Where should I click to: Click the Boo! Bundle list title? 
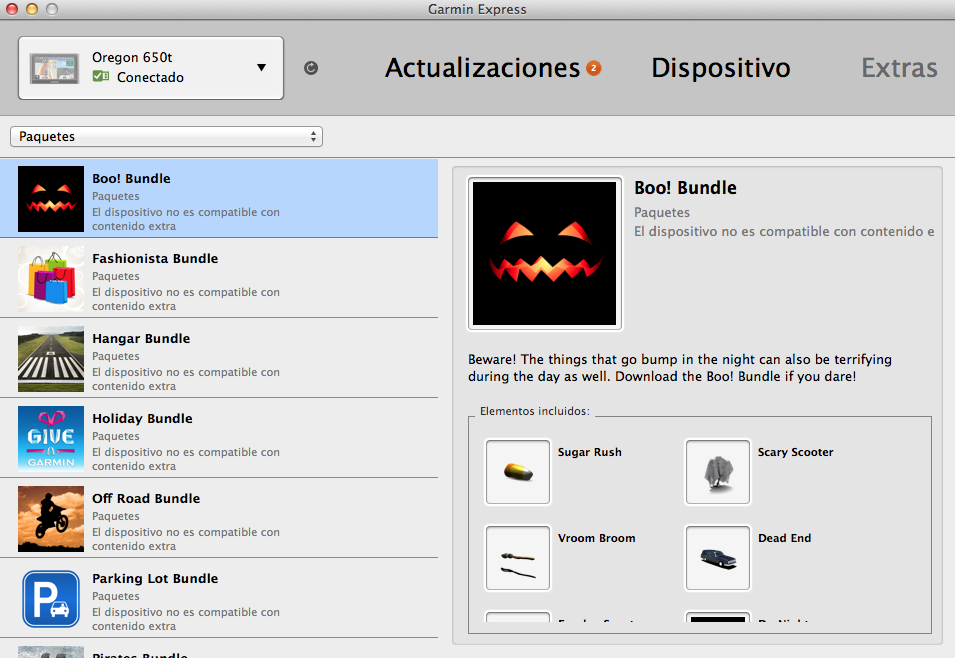click(x=131, y=179)
